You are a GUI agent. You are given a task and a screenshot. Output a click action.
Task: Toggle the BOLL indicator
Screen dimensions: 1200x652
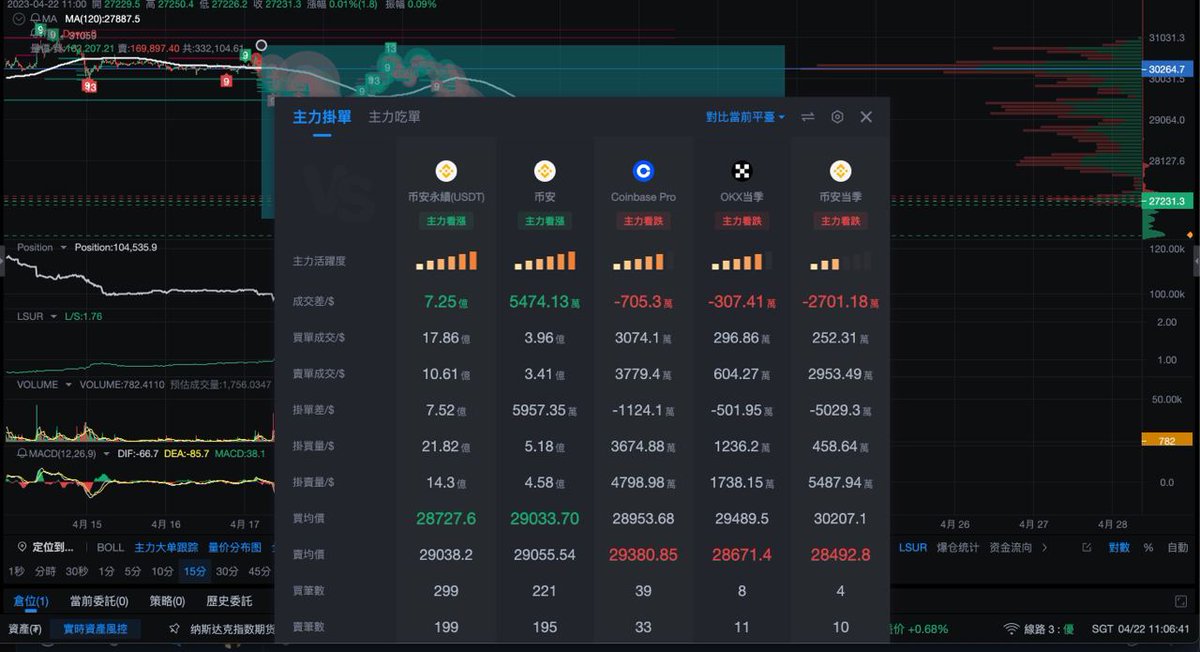(110, 547)
